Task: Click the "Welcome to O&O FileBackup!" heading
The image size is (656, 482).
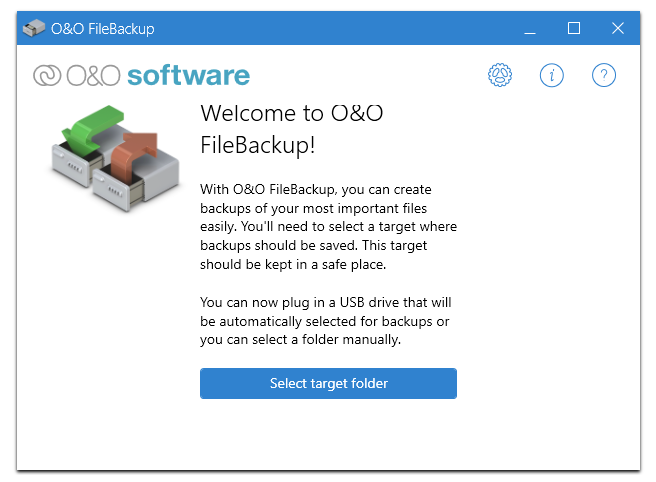Action: 291,128
